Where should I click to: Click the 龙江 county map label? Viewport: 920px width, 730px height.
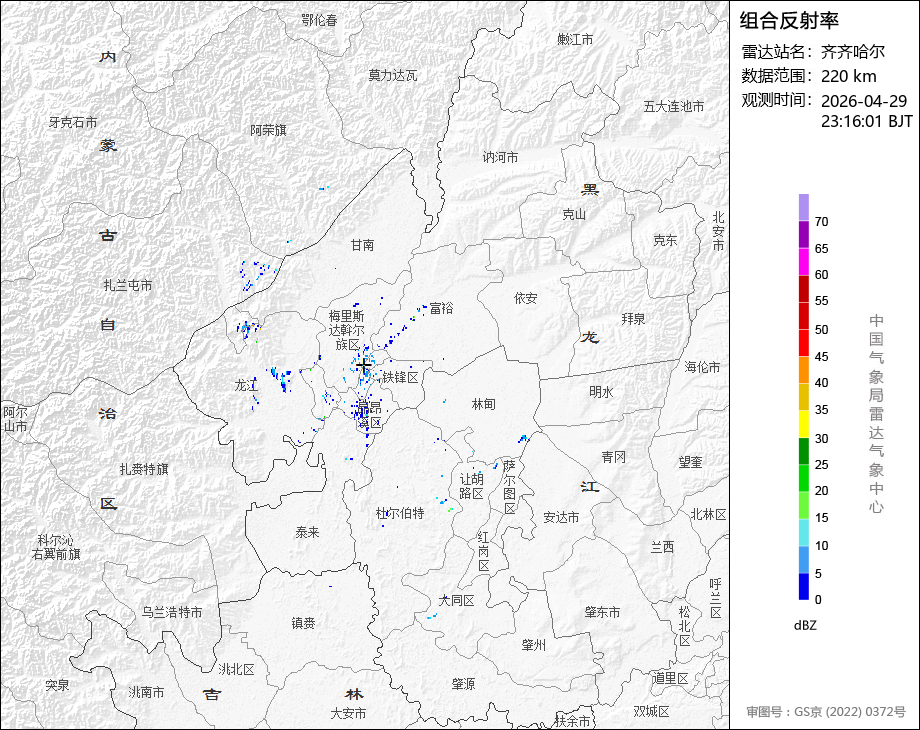point(246,385)
